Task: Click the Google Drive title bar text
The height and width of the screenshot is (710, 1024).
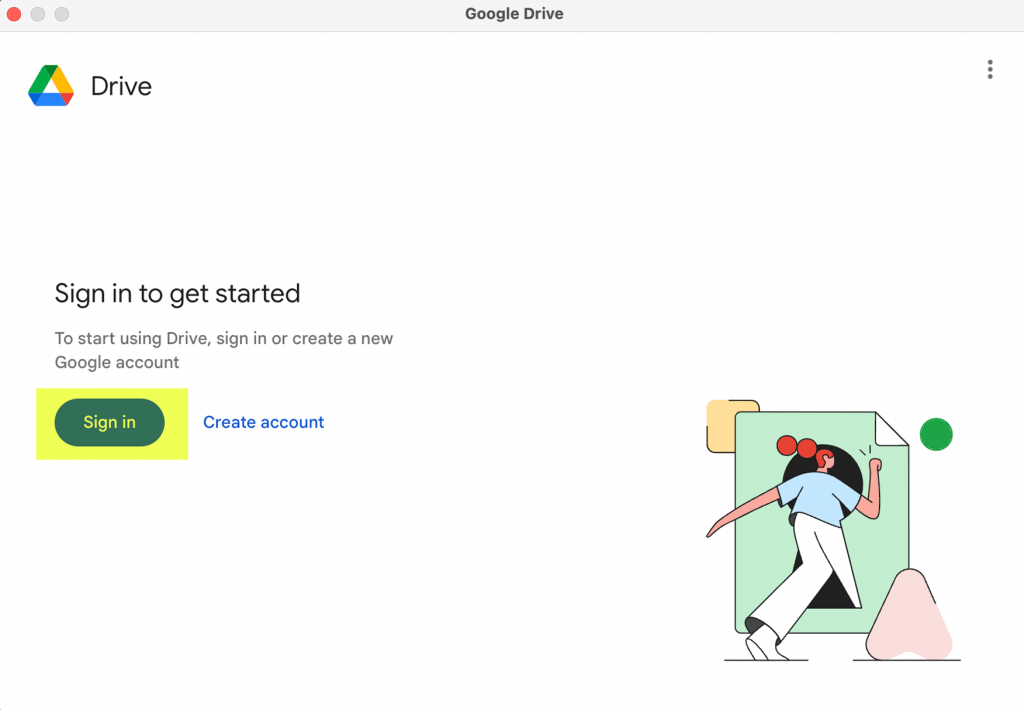Action: 514,14
